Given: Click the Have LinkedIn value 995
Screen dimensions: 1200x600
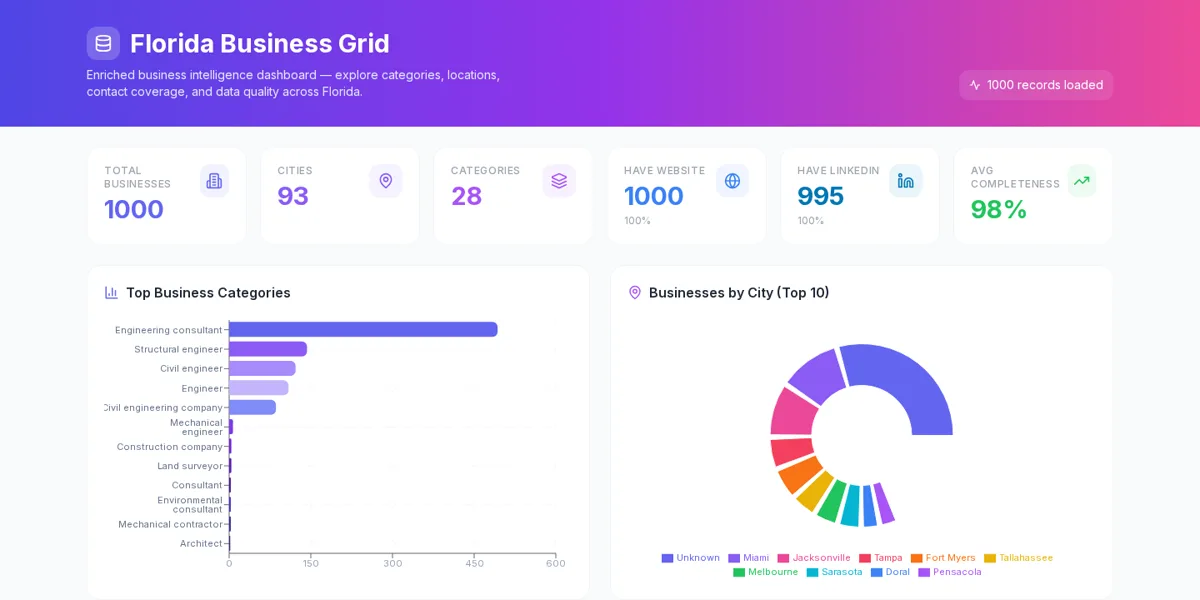Looking at the screenshot, I should coord(821,196).
